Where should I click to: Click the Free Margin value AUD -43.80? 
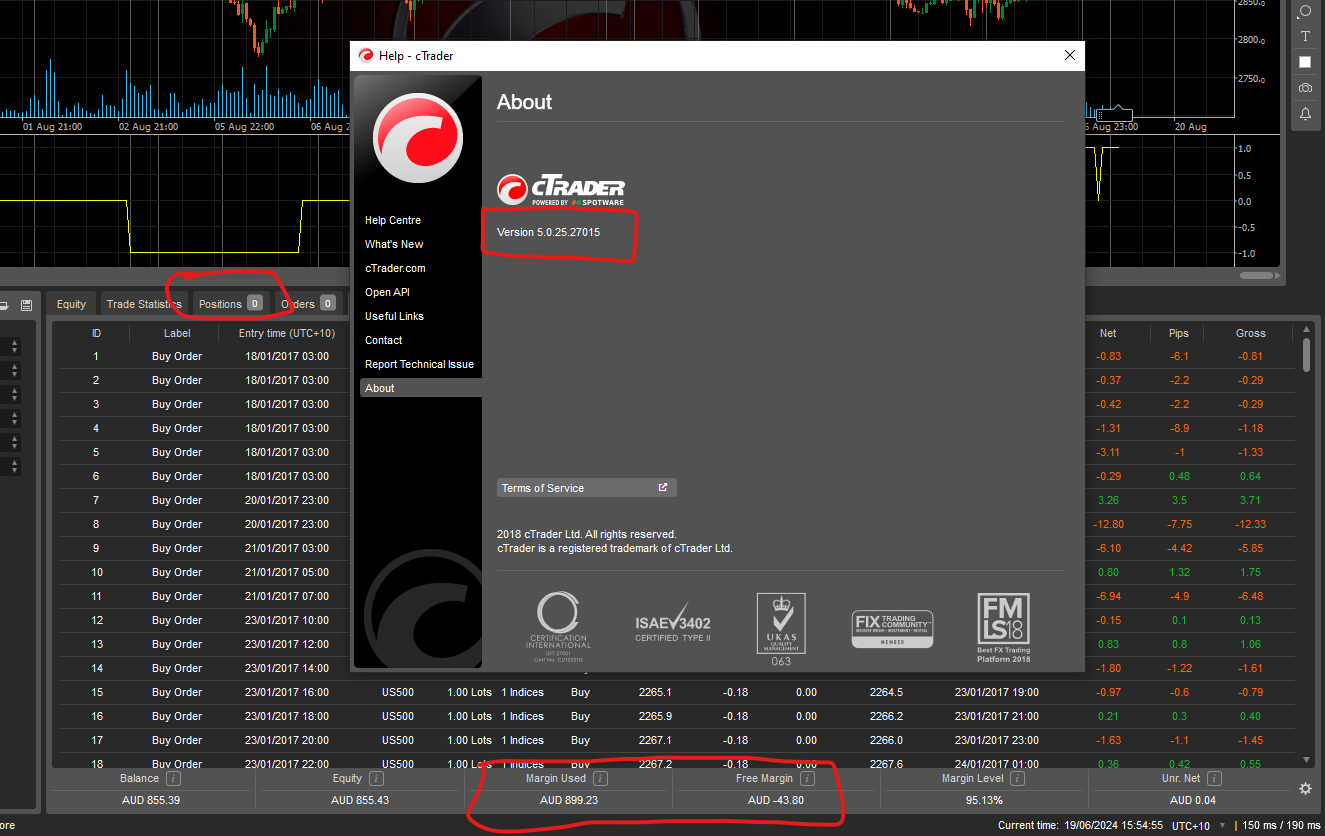[x=776, y=801]
